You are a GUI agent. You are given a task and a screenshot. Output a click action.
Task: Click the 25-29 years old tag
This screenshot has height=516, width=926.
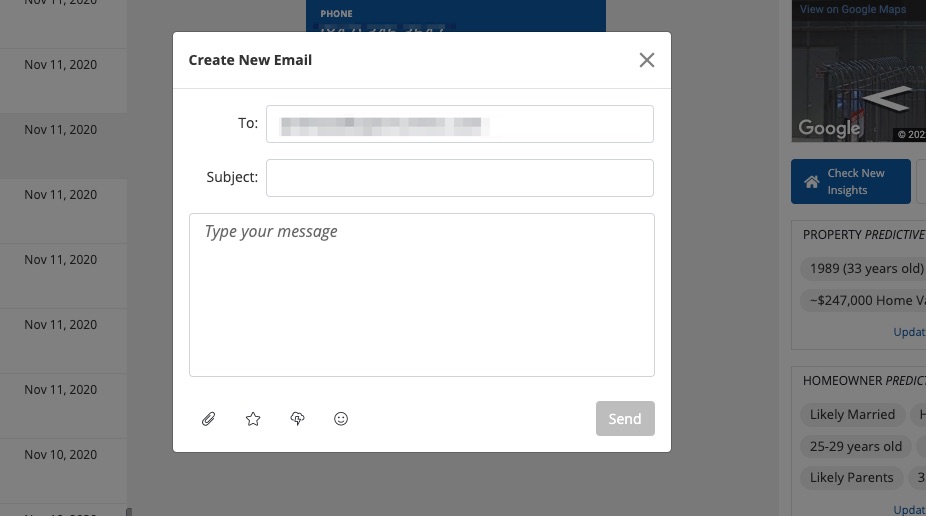[856, 446]
